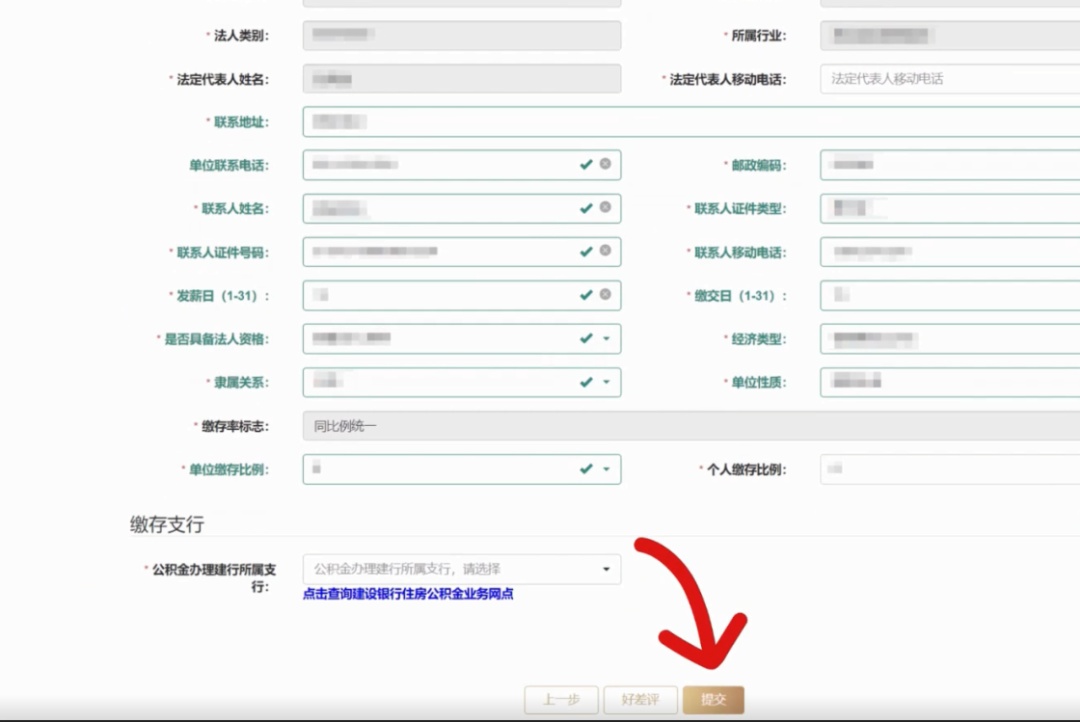Click into the 联系地址 input field
This screenshot has height=722, width=1080.
690,122
